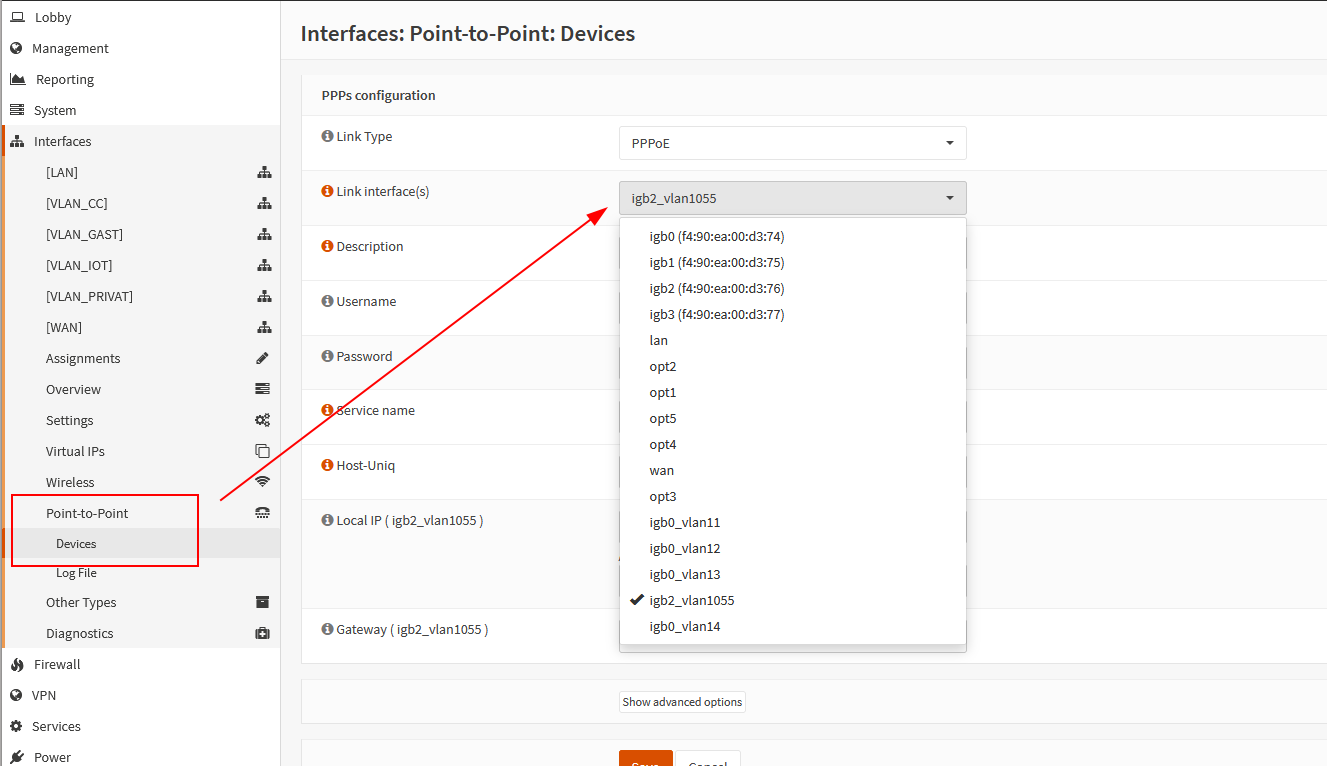This screenshot has height=766, width=1327.
Task: Click the Other Types archive icon
Action: [263, 602]
